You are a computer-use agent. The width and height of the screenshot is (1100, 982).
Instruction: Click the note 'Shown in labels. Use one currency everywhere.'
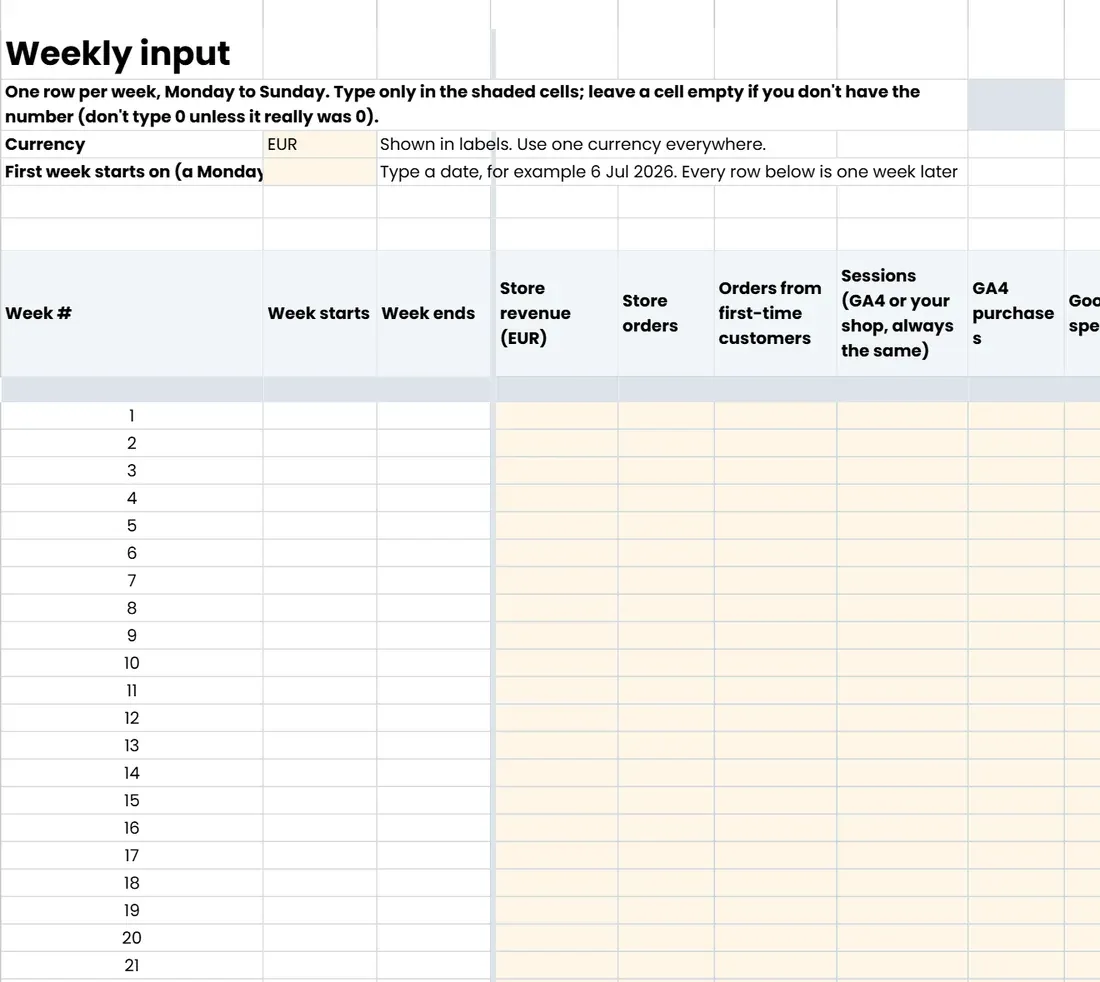(x=572, y=144)
